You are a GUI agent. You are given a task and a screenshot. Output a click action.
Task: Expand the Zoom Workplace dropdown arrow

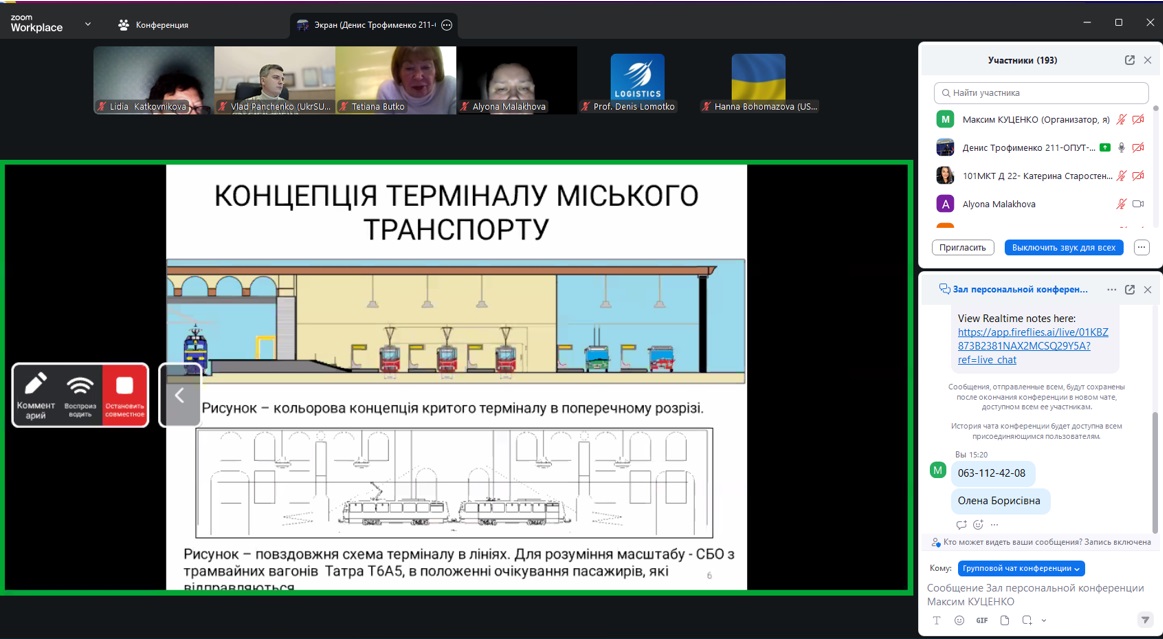[87, 24]
